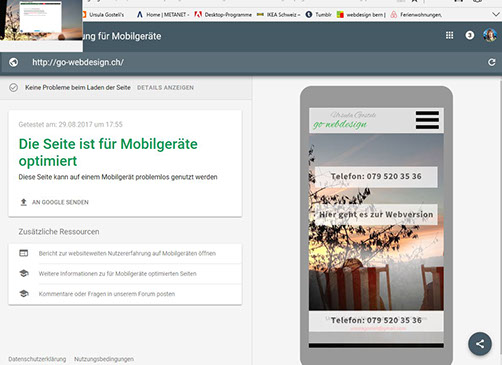502x365 pixels.
Task: Click the check-circle page loading status icon
Action: click(x=14, y=88)
